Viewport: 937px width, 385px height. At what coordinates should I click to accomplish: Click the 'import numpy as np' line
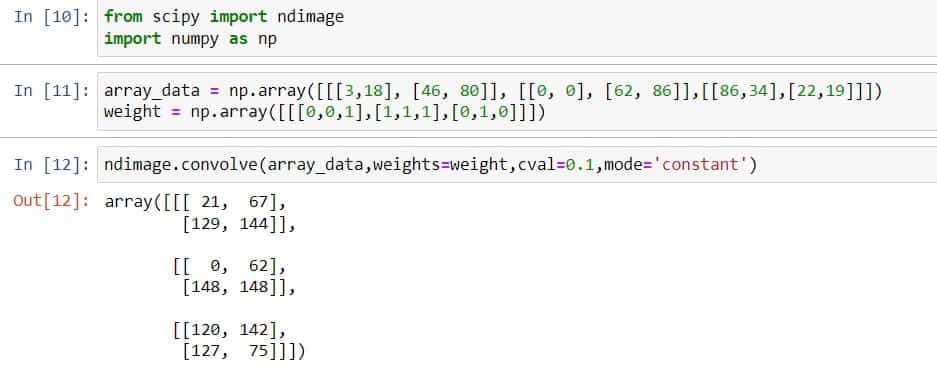coord(190,39)
